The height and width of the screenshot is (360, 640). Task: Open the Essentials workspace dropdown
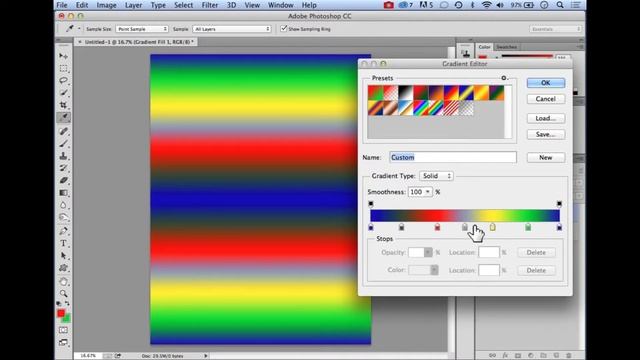click(x=555, y=29)
